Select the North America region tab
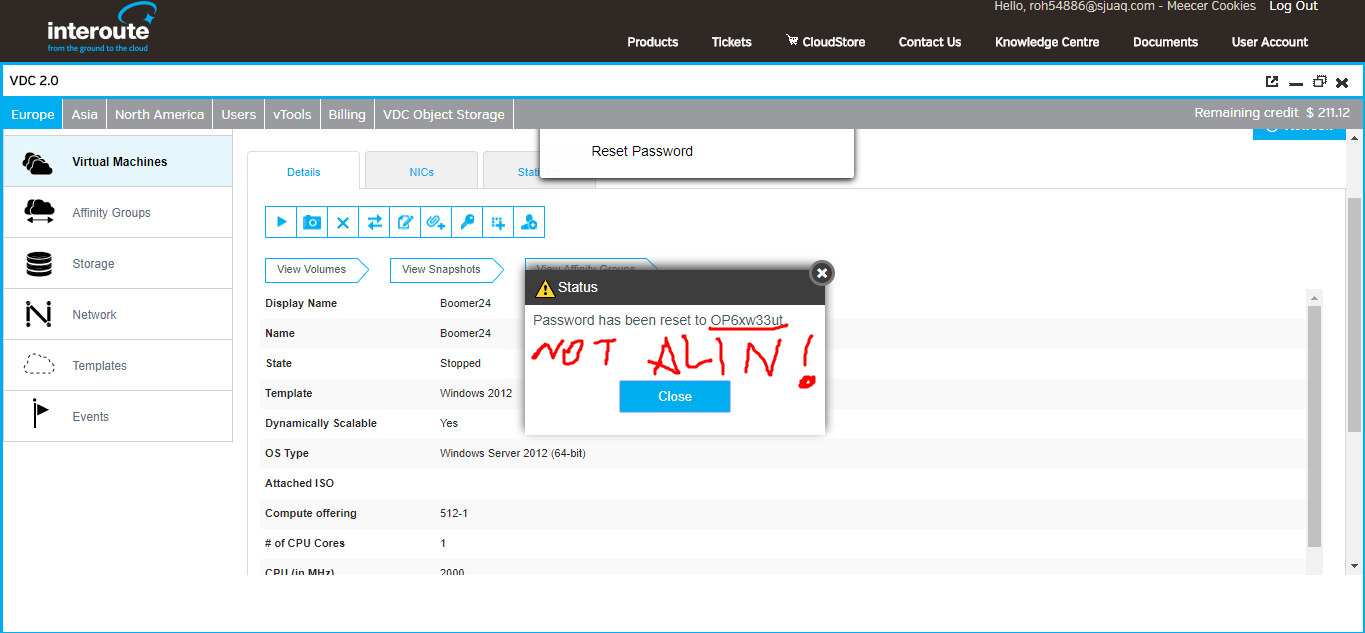This screenshot has height=633, width=1365. coord(159,114)
